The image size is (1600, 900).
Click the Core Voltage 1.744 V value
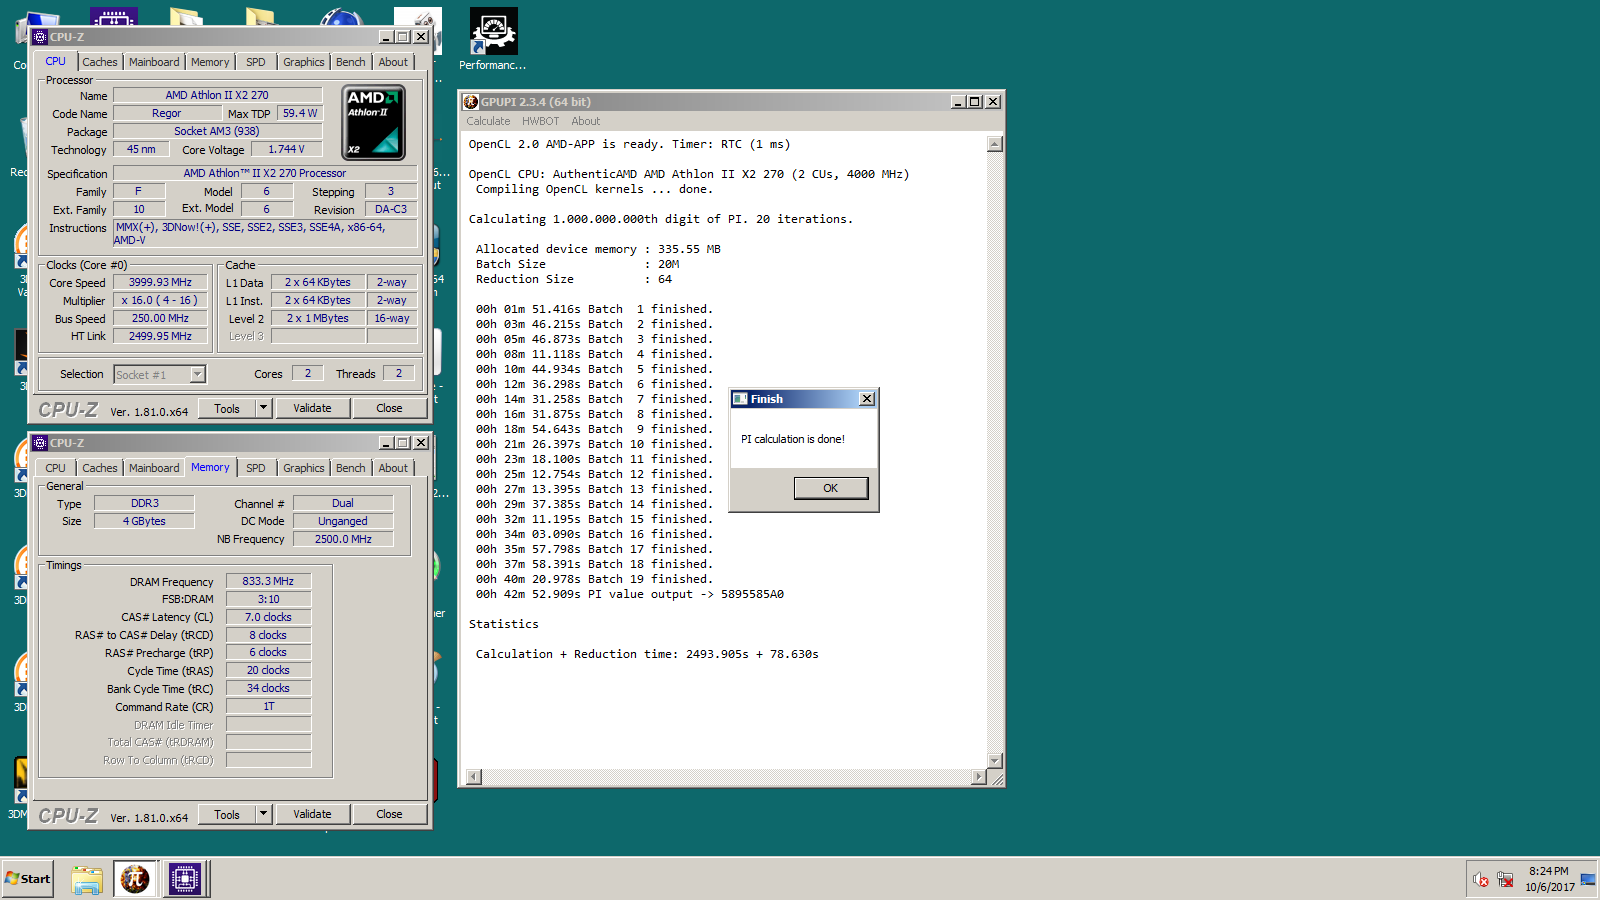tap(286, 149)
